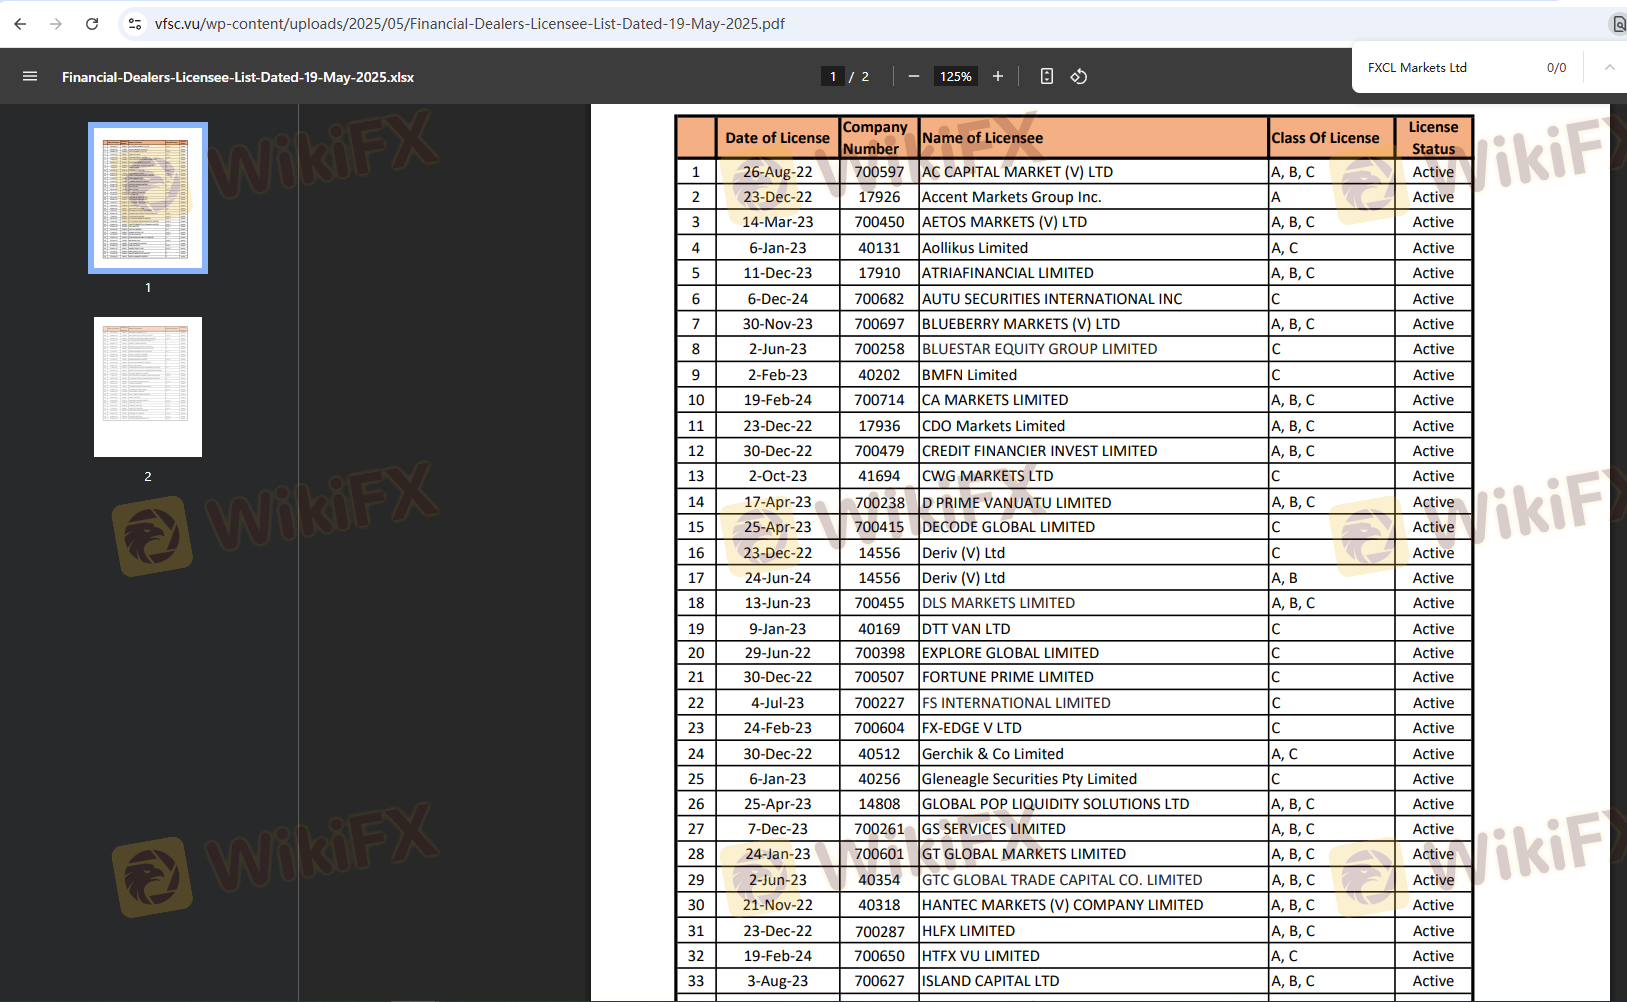Click the Financial-Dealers-Licensee-List file title
Image resolution: width=1627 pixels, height=1002 pixels.
click(238, 77)
